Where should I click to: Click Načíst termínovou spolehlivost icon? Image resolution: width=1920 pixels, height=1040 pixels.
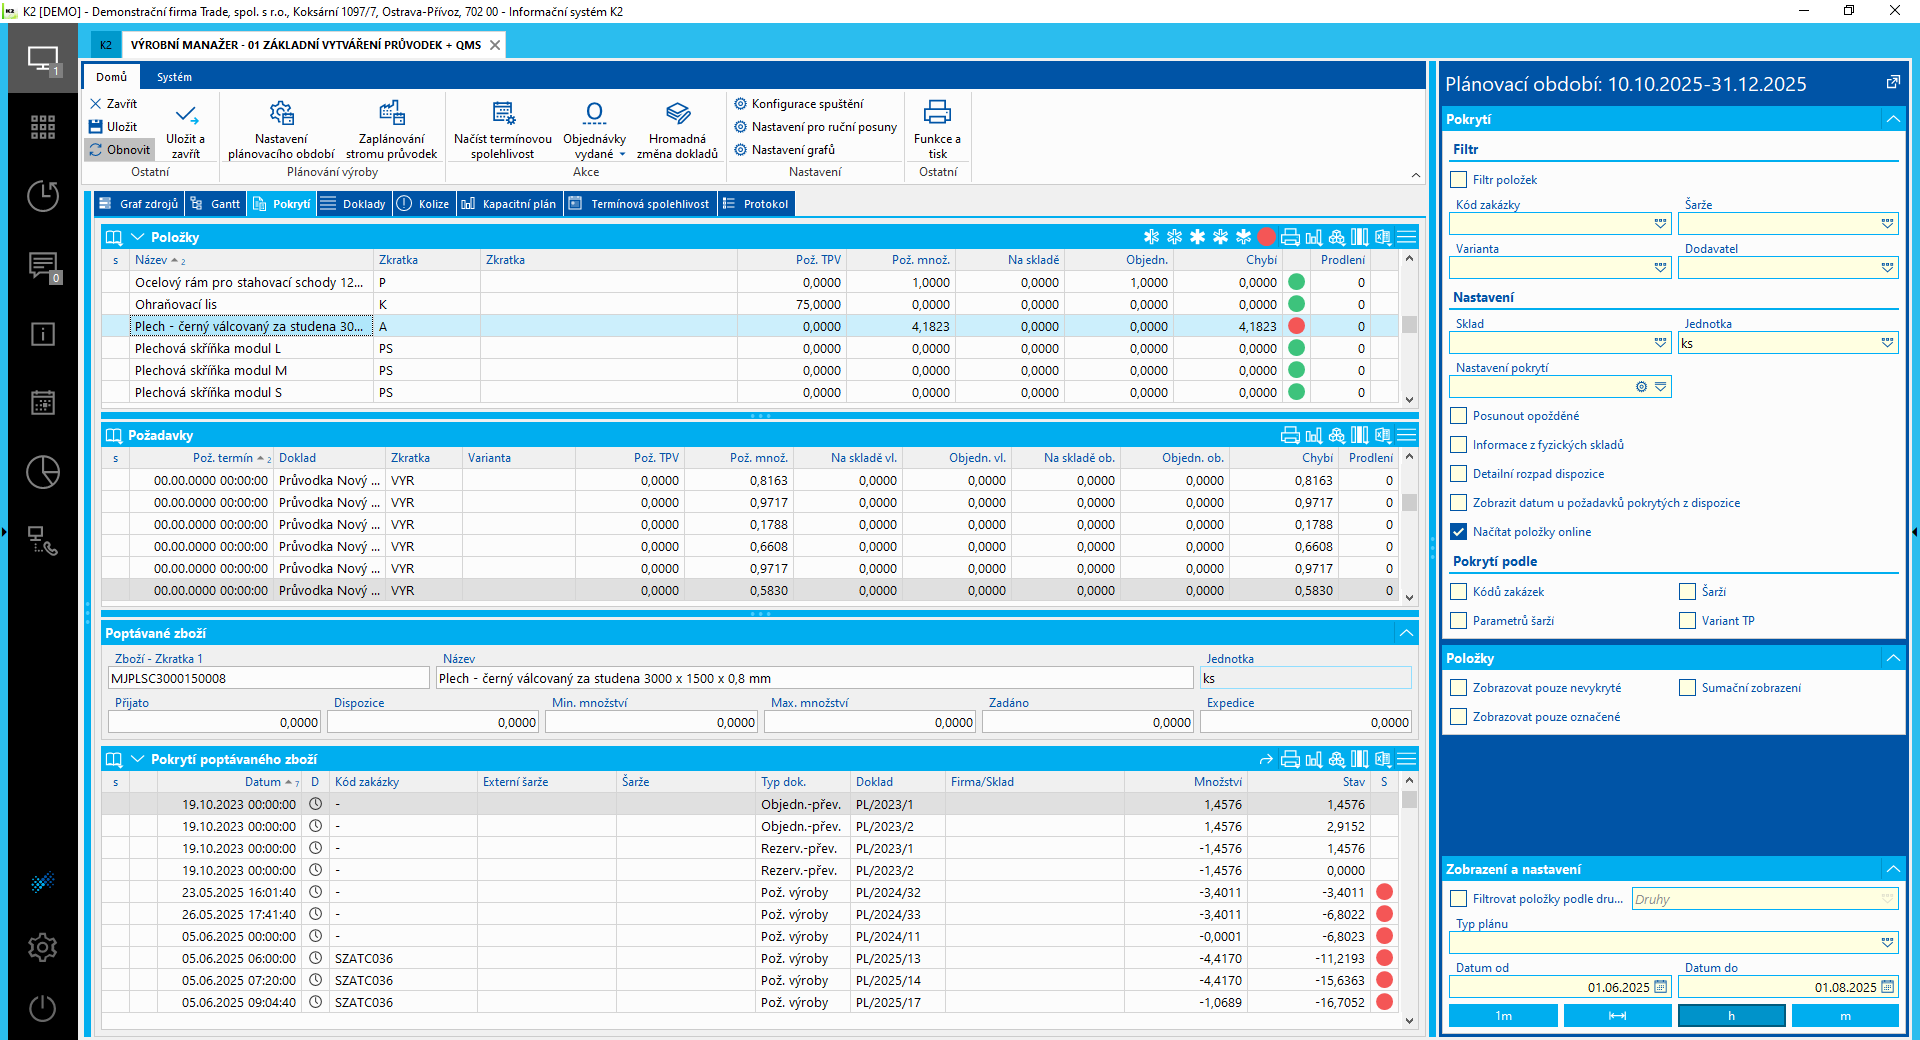(x=503, y=114)
